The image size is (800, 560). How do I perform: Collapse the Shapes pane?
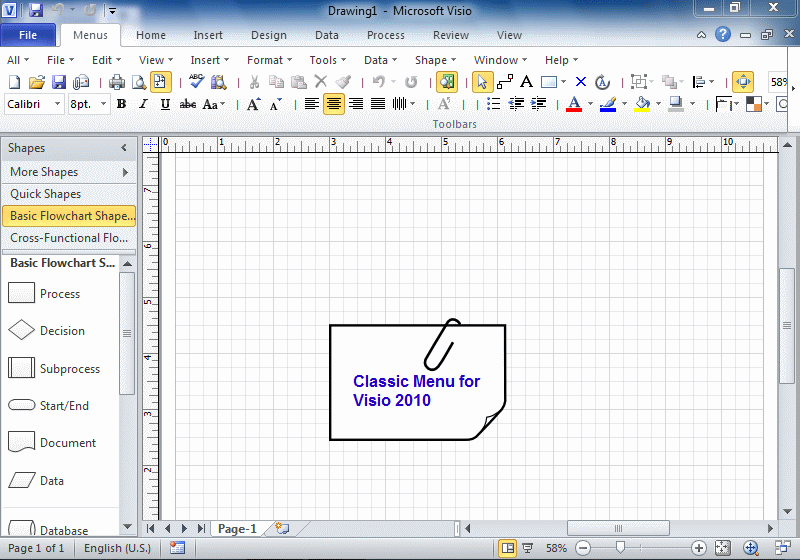(124, 148)
